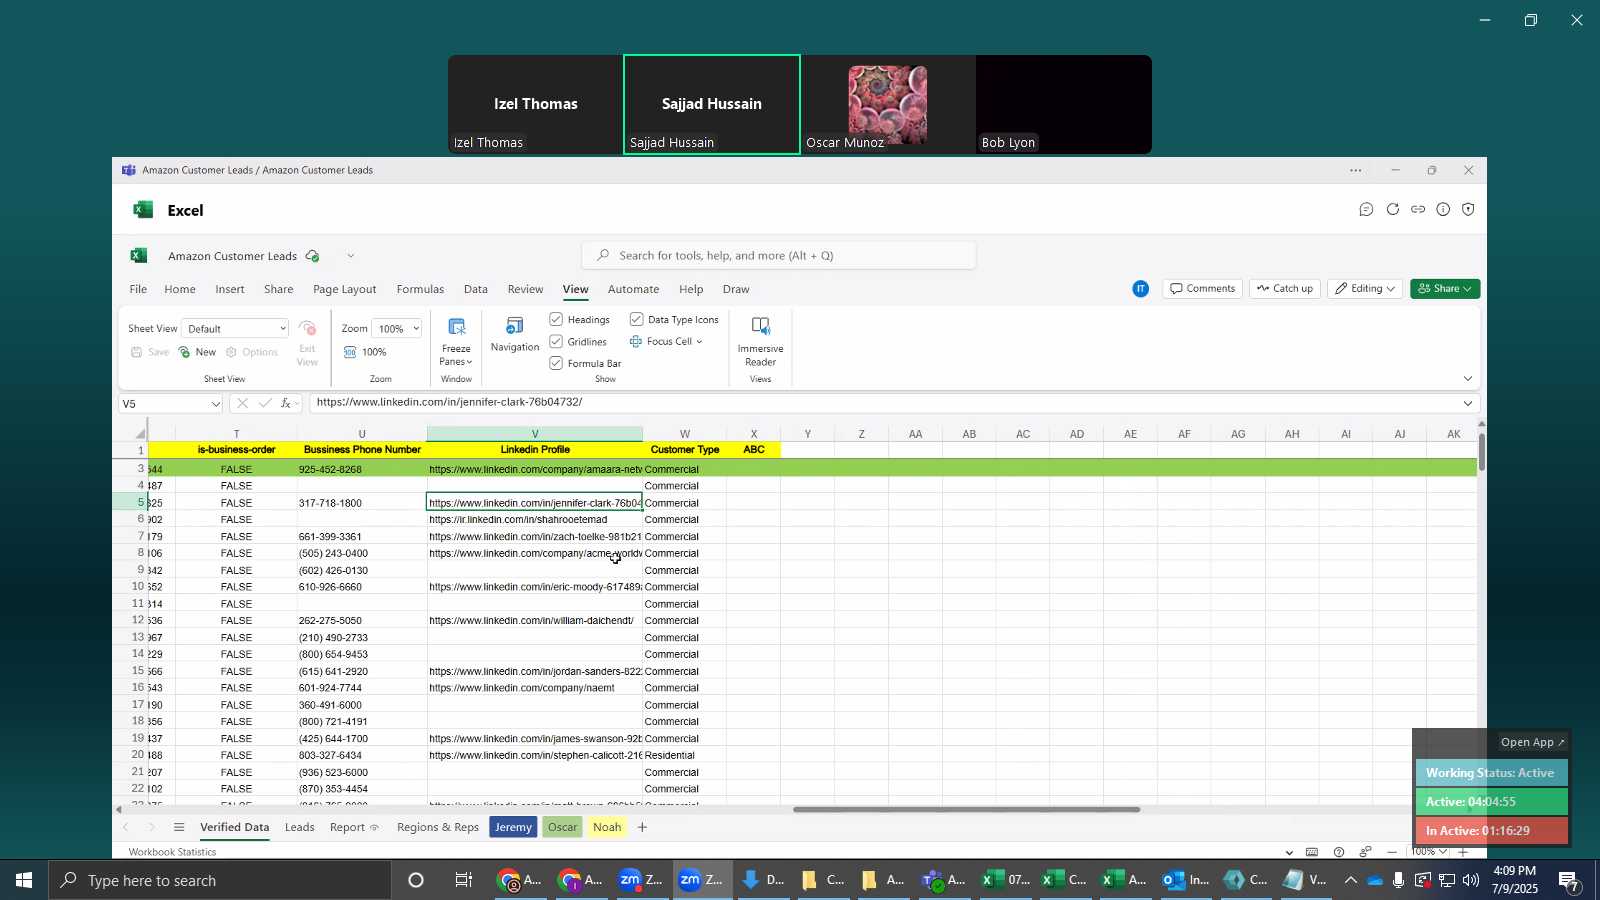Select all cells corner button

[140, 434]
